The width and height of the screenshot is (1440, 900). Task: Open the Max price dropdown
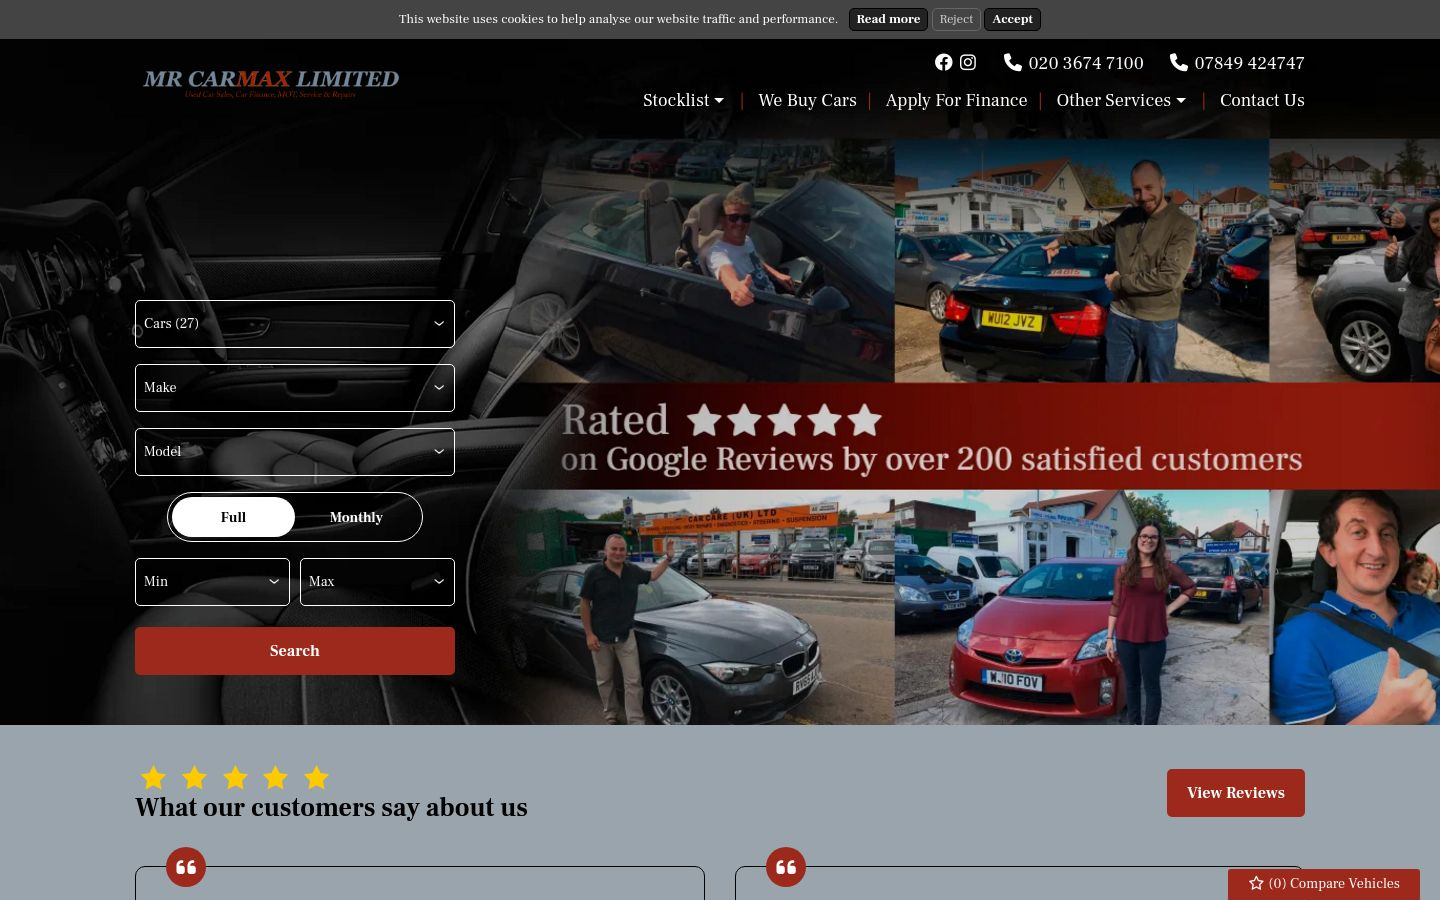[x=377, y=582]
